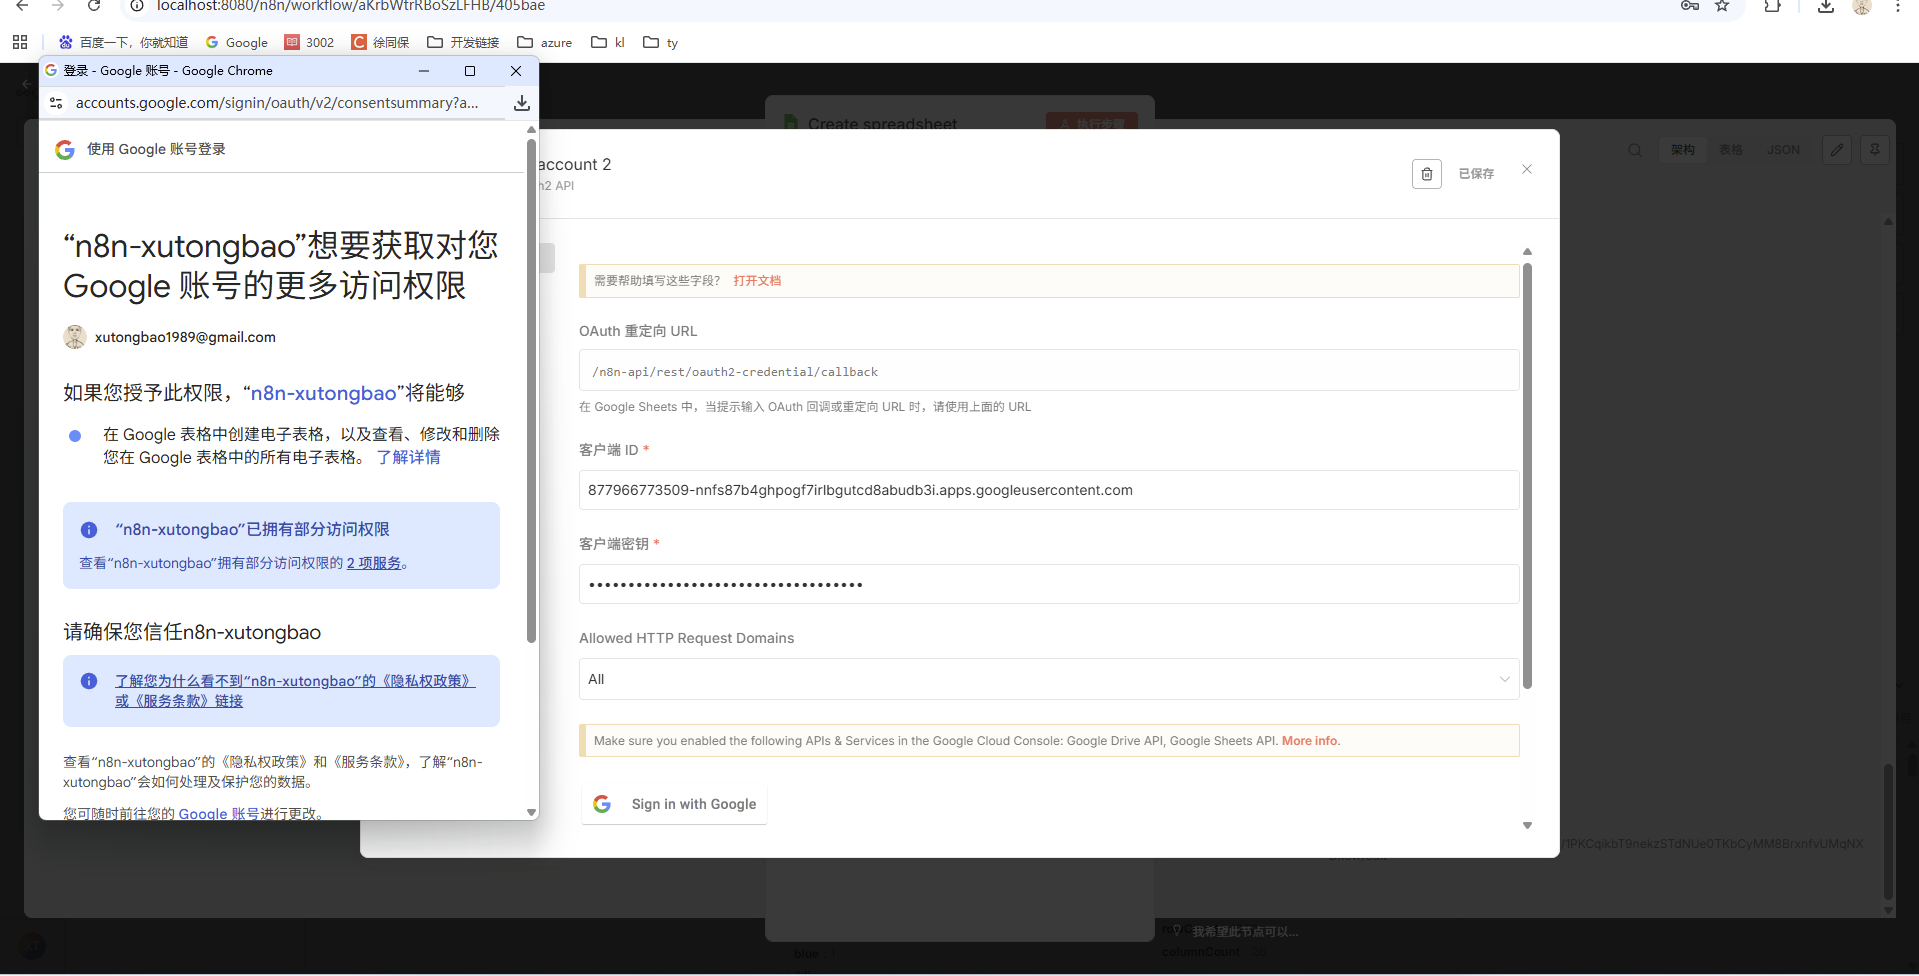Switch to the 架构 tab
This screenshot has width=1919, height=976.
click(x=1683, y=150)
